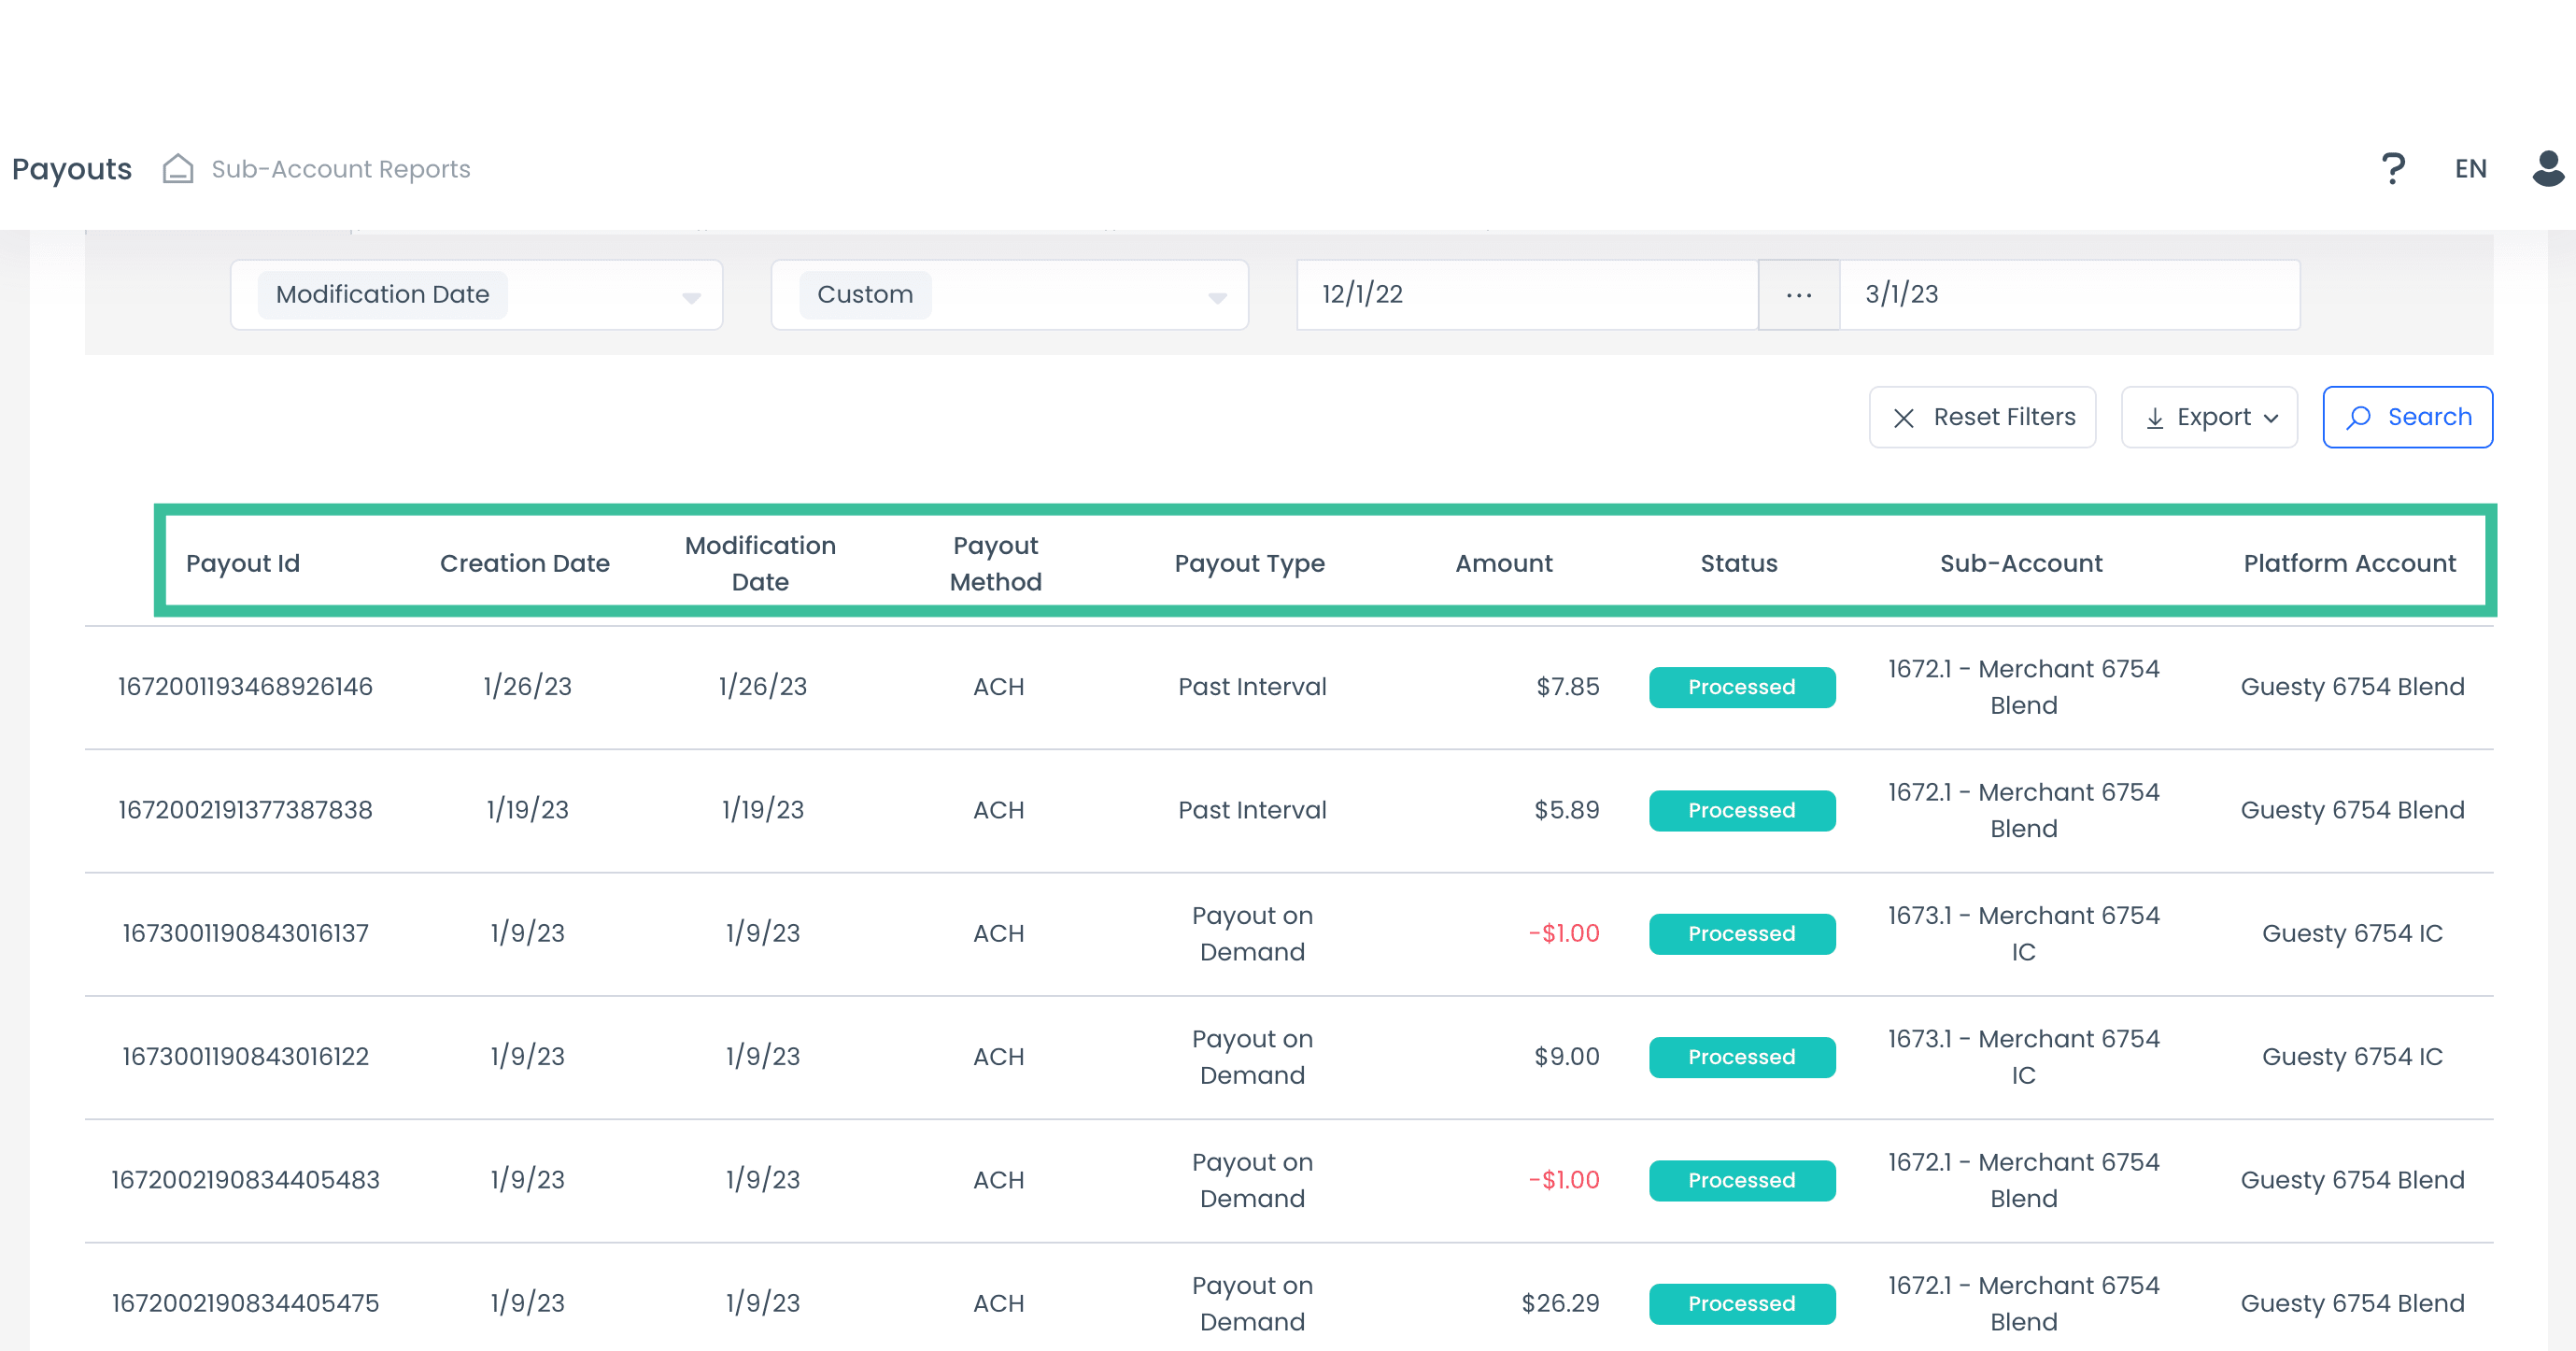Click the ellipsis between the date fields

click(x=1798, y=294)
